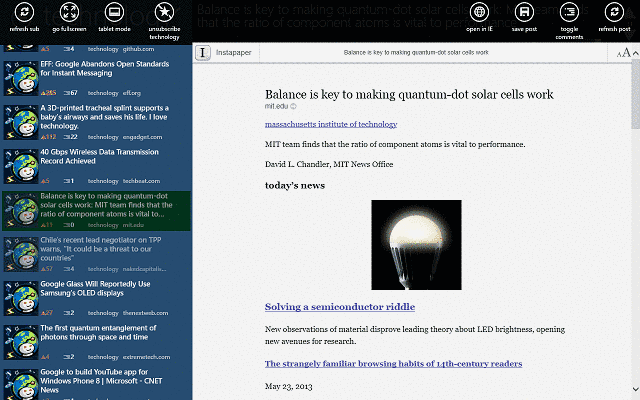Click thumbnail of 40 Gbps post
The height and width of the screenshot is (400, 640).
[x=21, y=167]
